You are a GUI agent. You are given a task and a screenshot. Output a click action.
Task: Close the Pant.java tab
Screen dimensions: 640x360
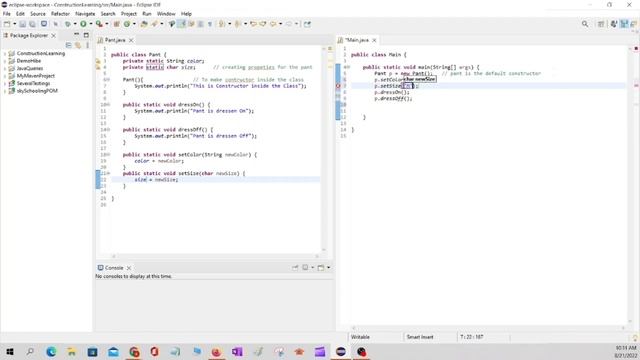tap(131, 40)
